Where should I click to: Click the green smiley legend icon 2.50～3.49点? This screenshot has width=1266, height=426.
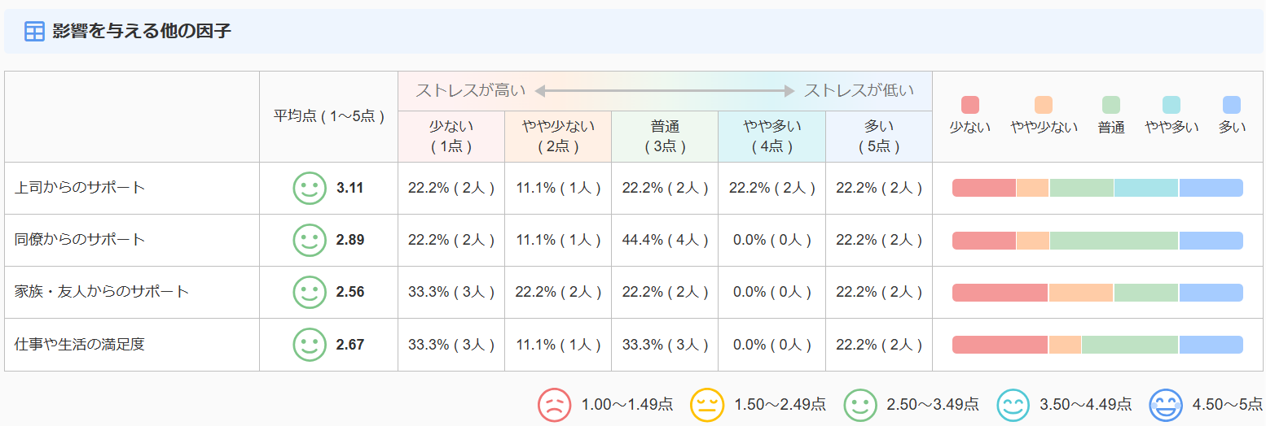point(860,404)
